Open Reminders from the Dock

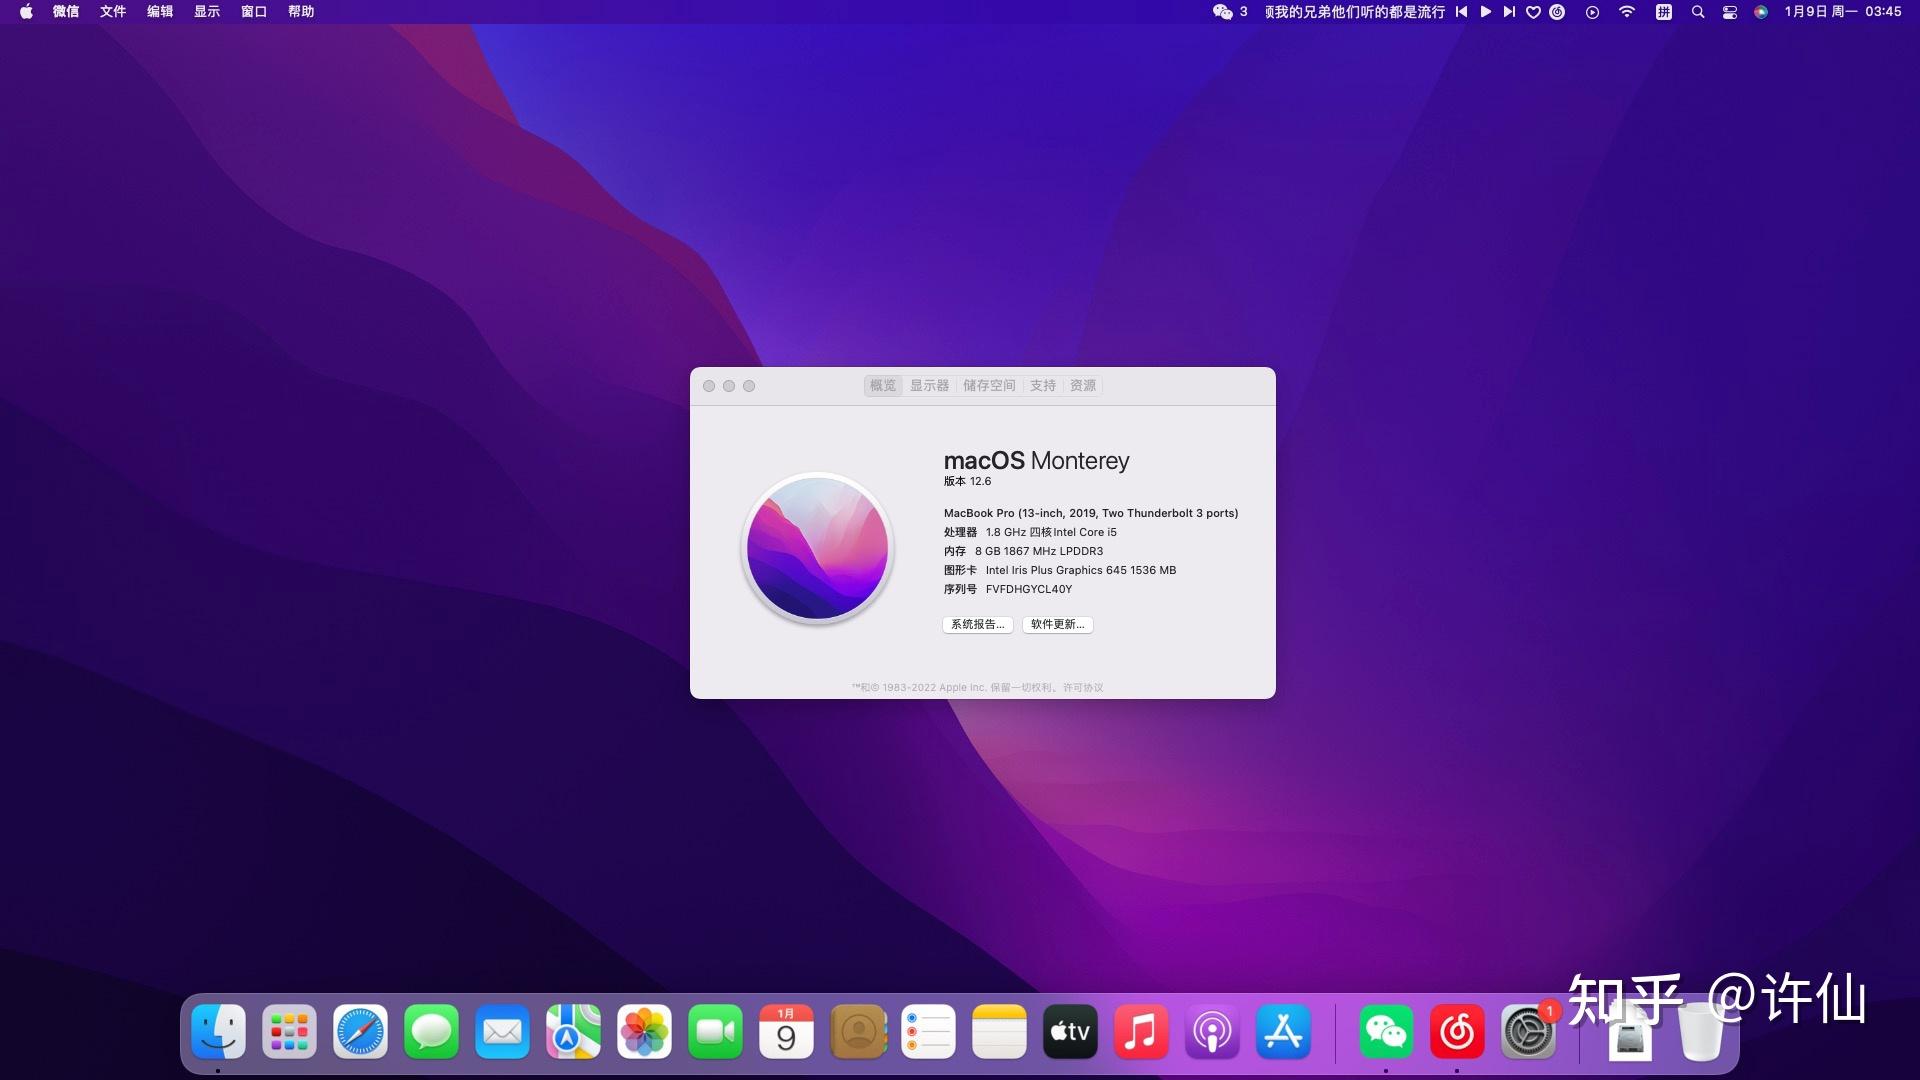pos(928,1032)
